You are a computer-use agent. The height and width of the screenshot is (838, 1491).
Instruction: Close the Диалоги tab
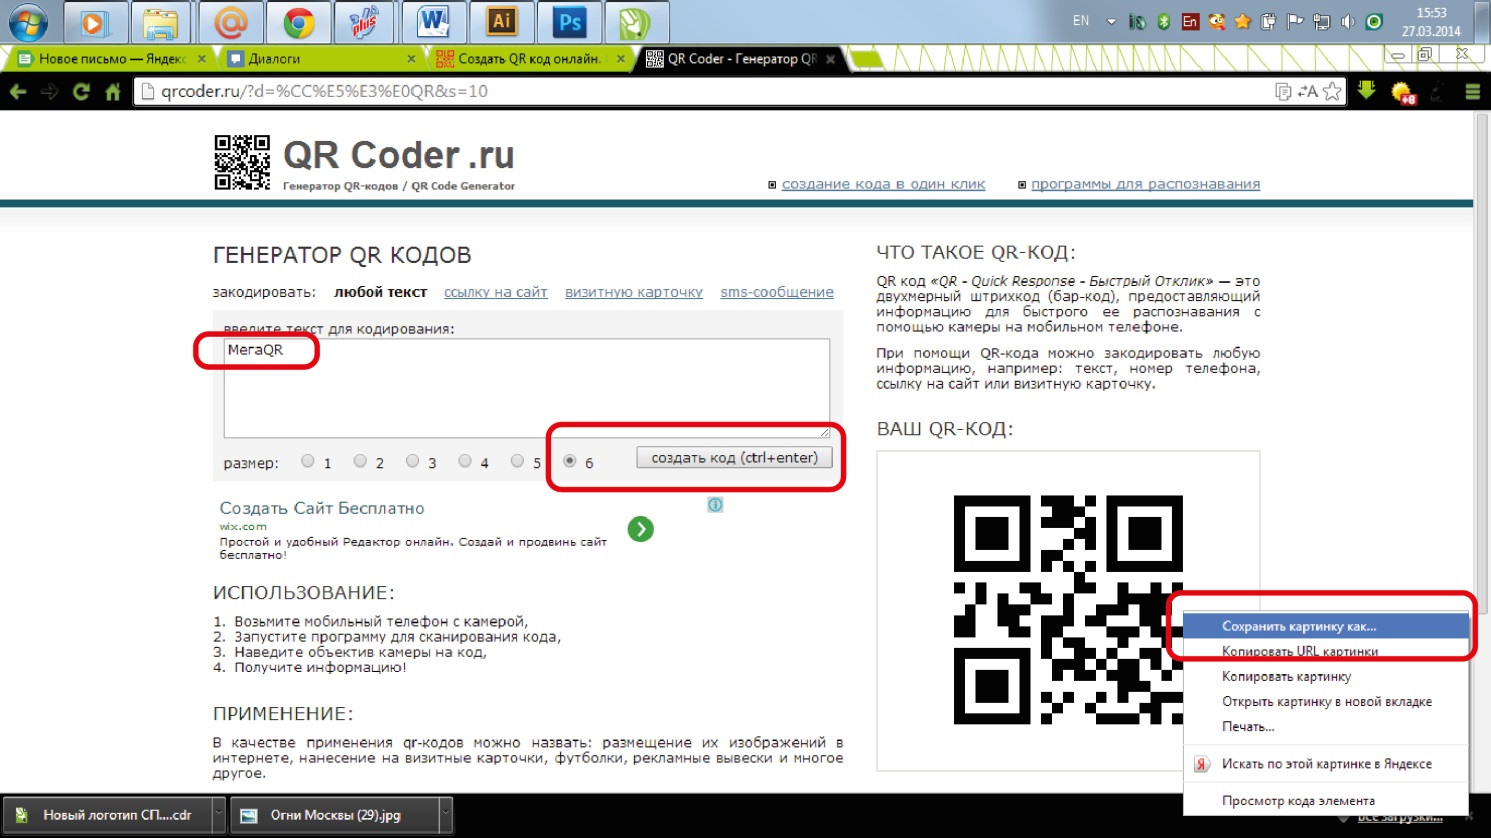411,59
